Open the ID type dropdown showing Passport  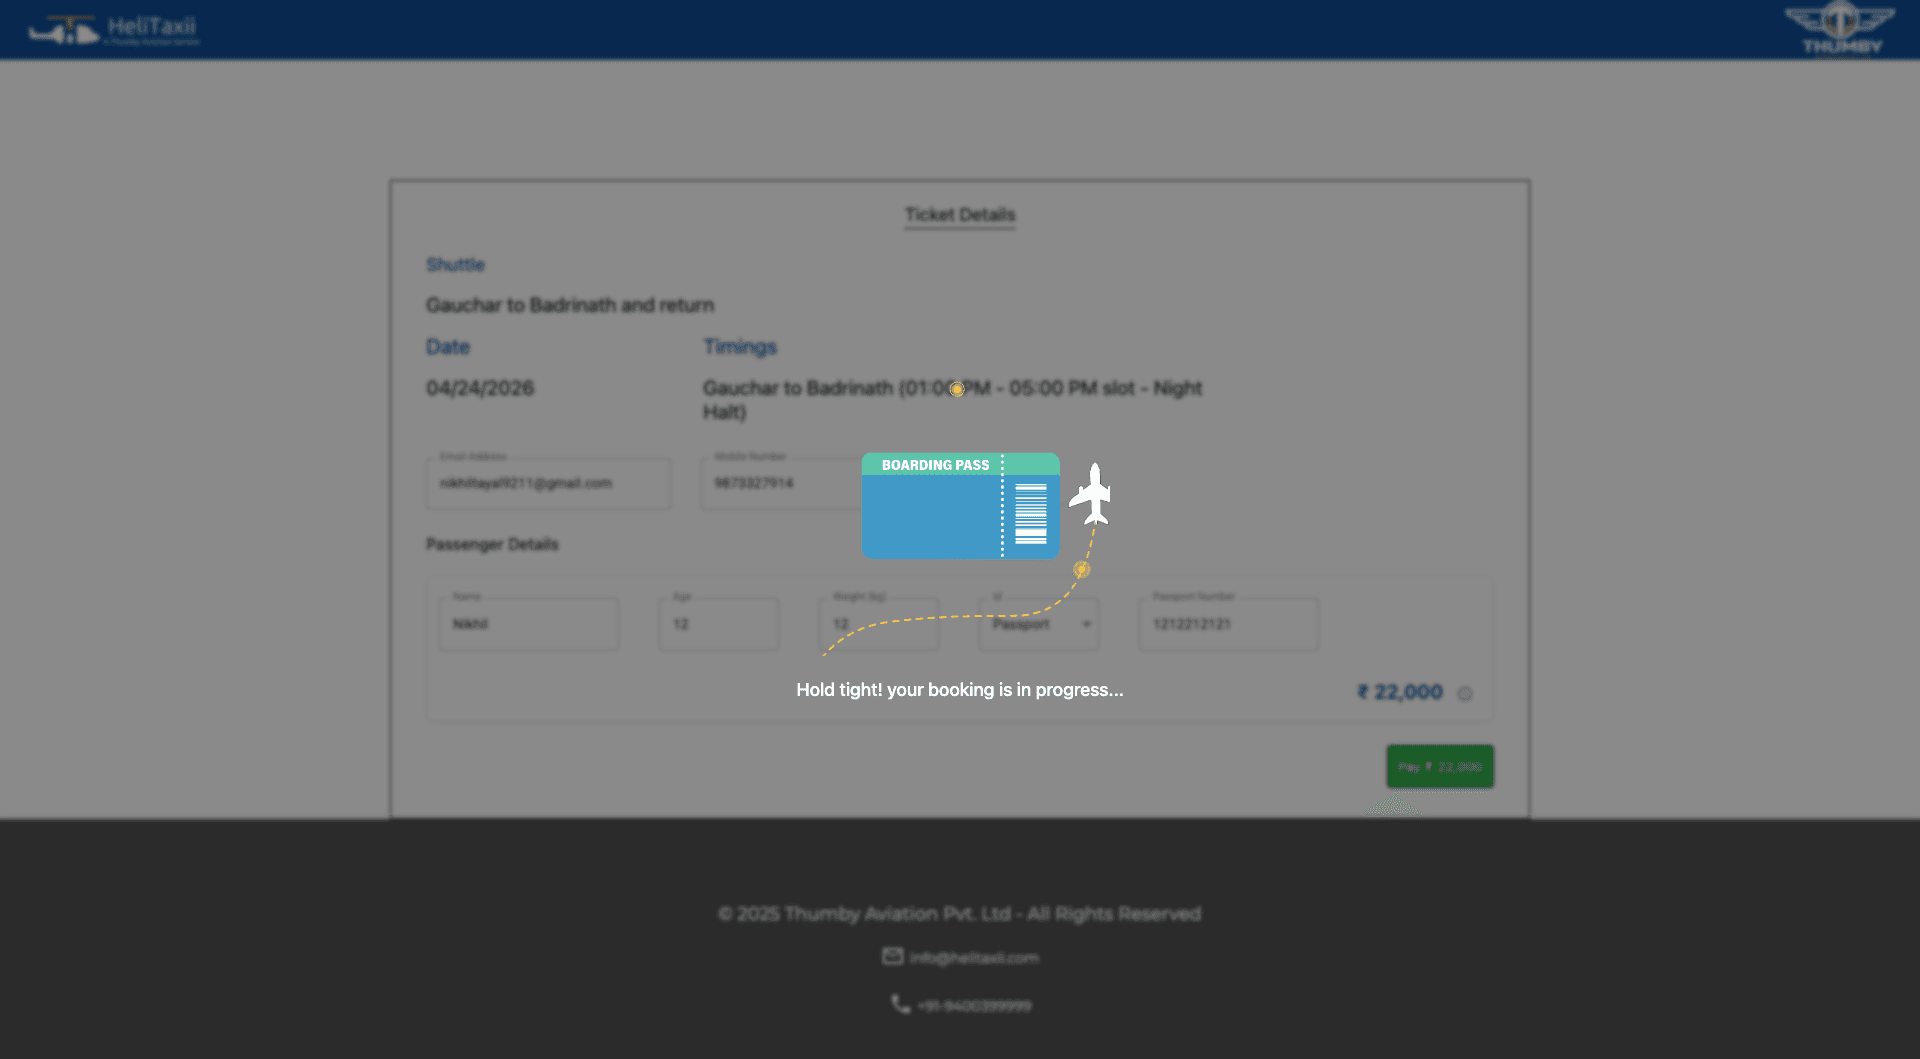(x=1038, y=624)
